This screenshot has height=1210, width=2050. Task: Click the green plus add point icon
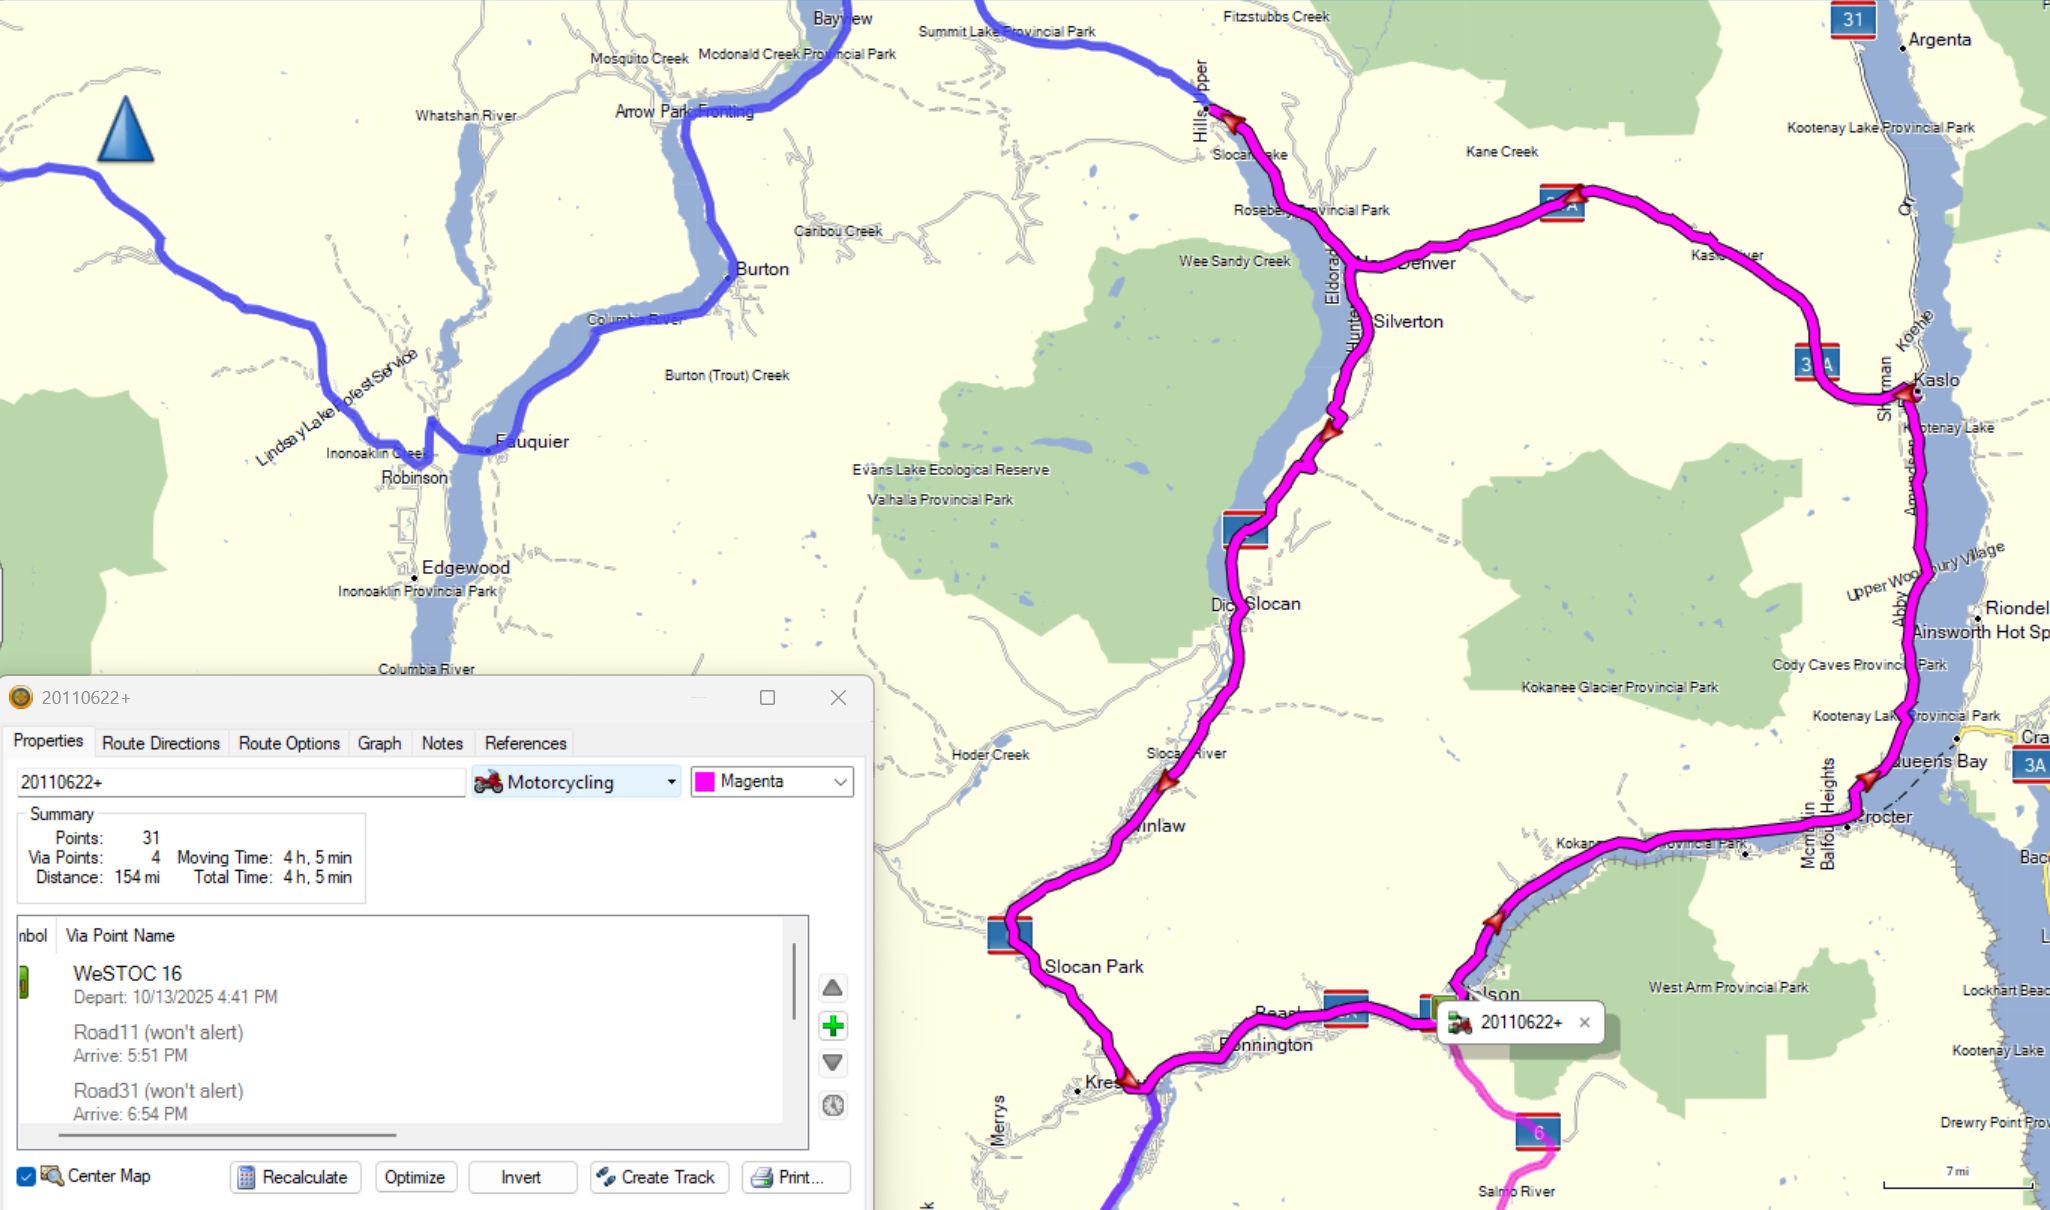click(x=832, y=1026)
